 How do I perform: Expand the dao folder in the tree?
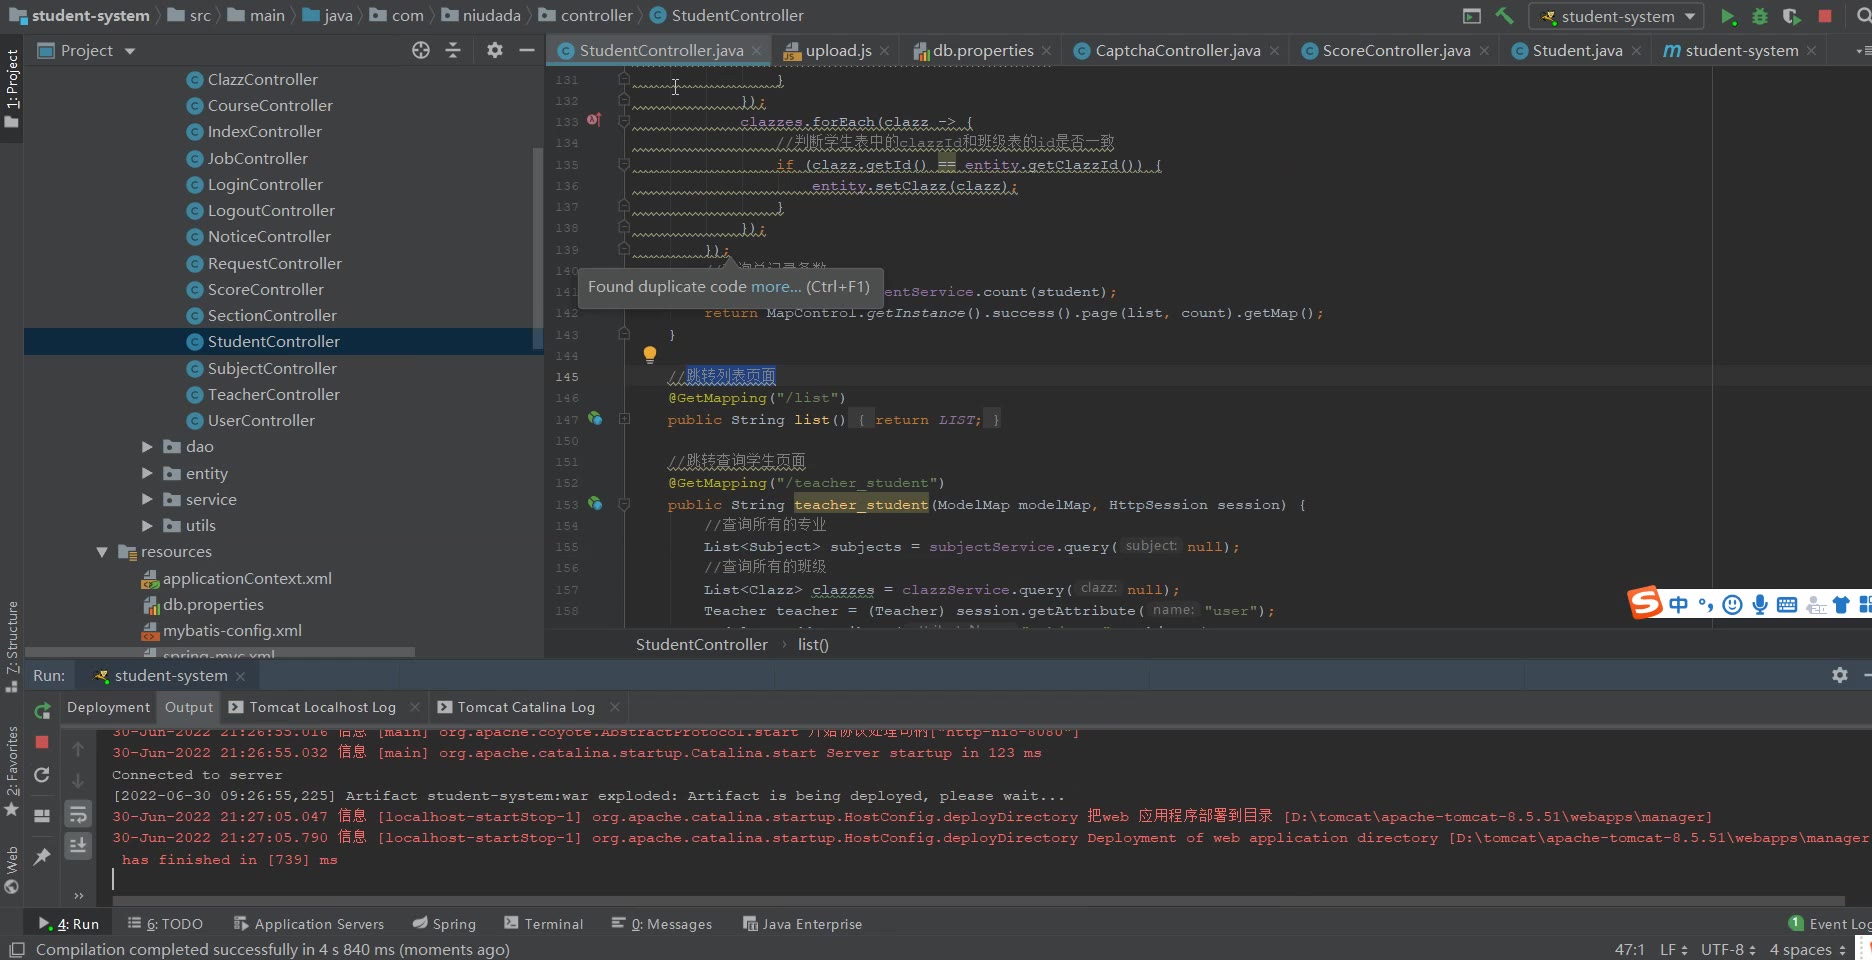click(147, 447)
